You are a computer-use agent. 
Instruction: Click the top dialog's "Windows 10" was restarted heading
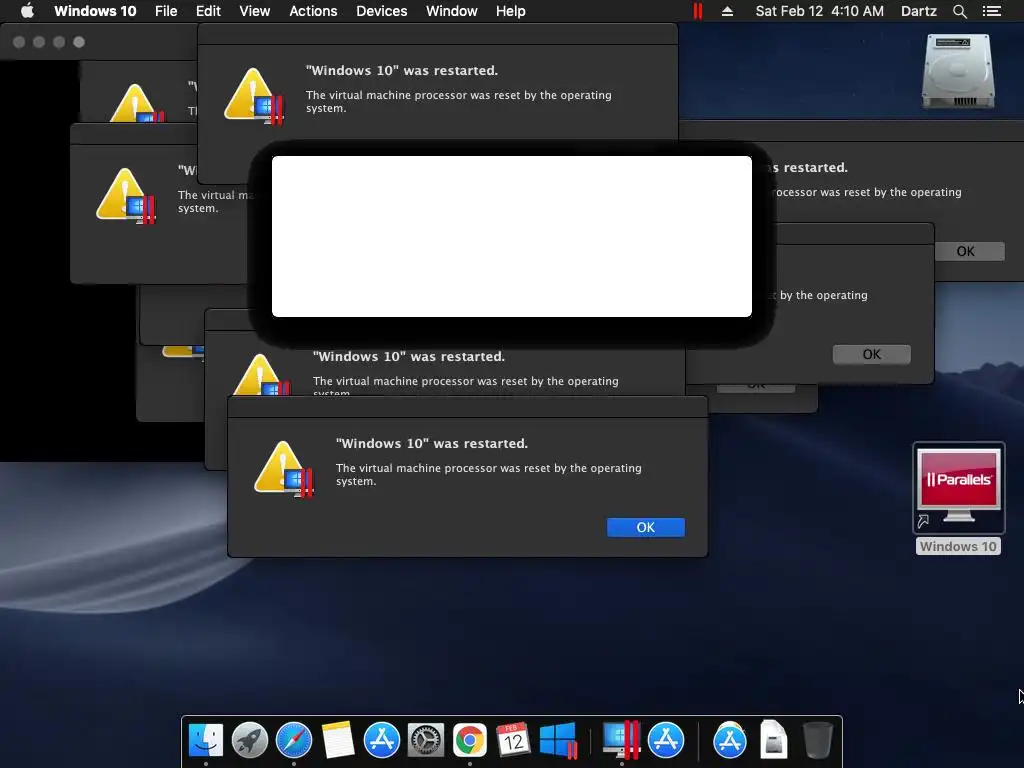point(402,71)
